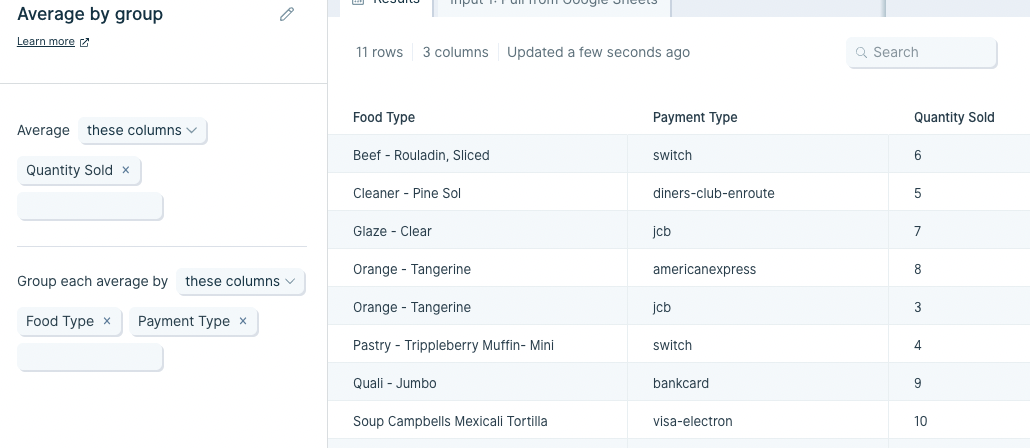Select the visa-electron payment cell
Image resolution: width=1030 pixels, height=448 pixels.
click(x=758, y=422)
